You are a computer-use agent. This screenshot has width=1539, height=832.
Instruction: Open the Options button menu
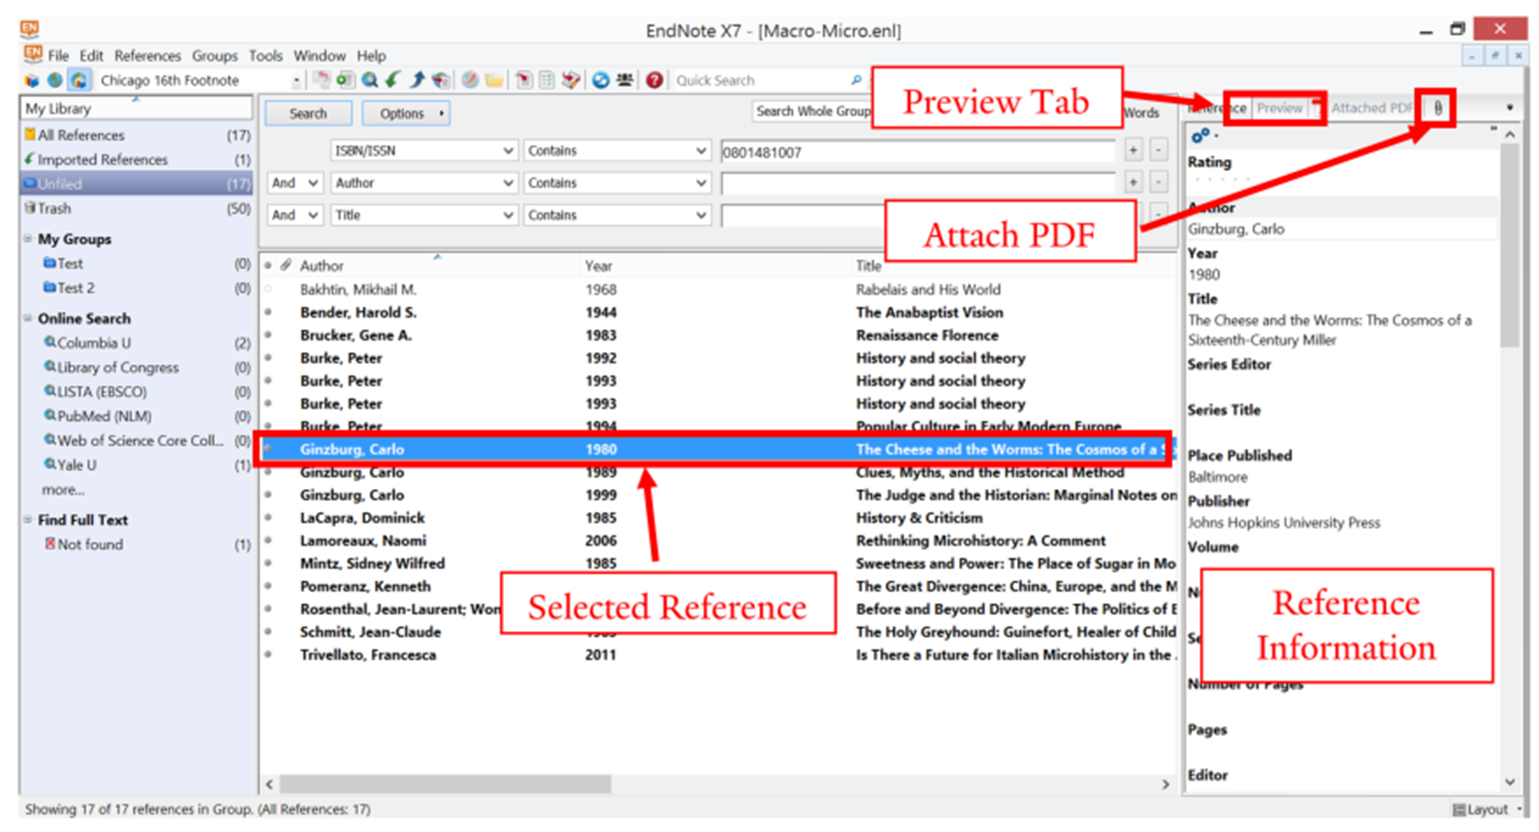point(405,113)
